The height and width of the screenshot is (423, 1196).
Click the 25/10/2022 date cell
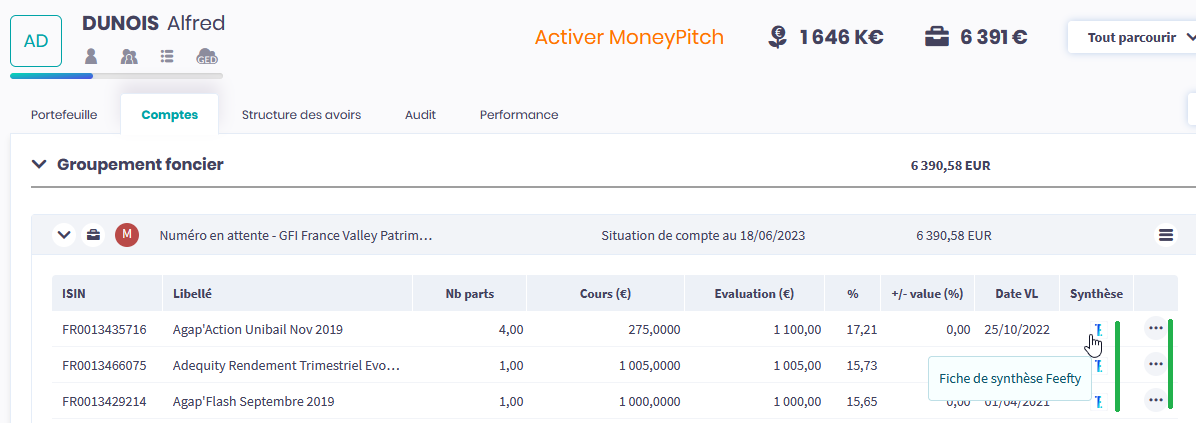[1017, 329]
